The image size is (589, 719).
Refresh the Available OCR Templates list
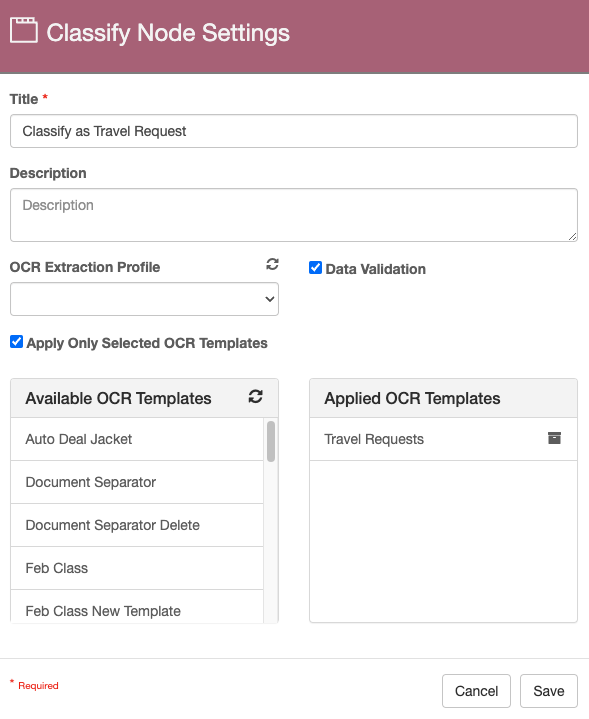tap(256, 397)
